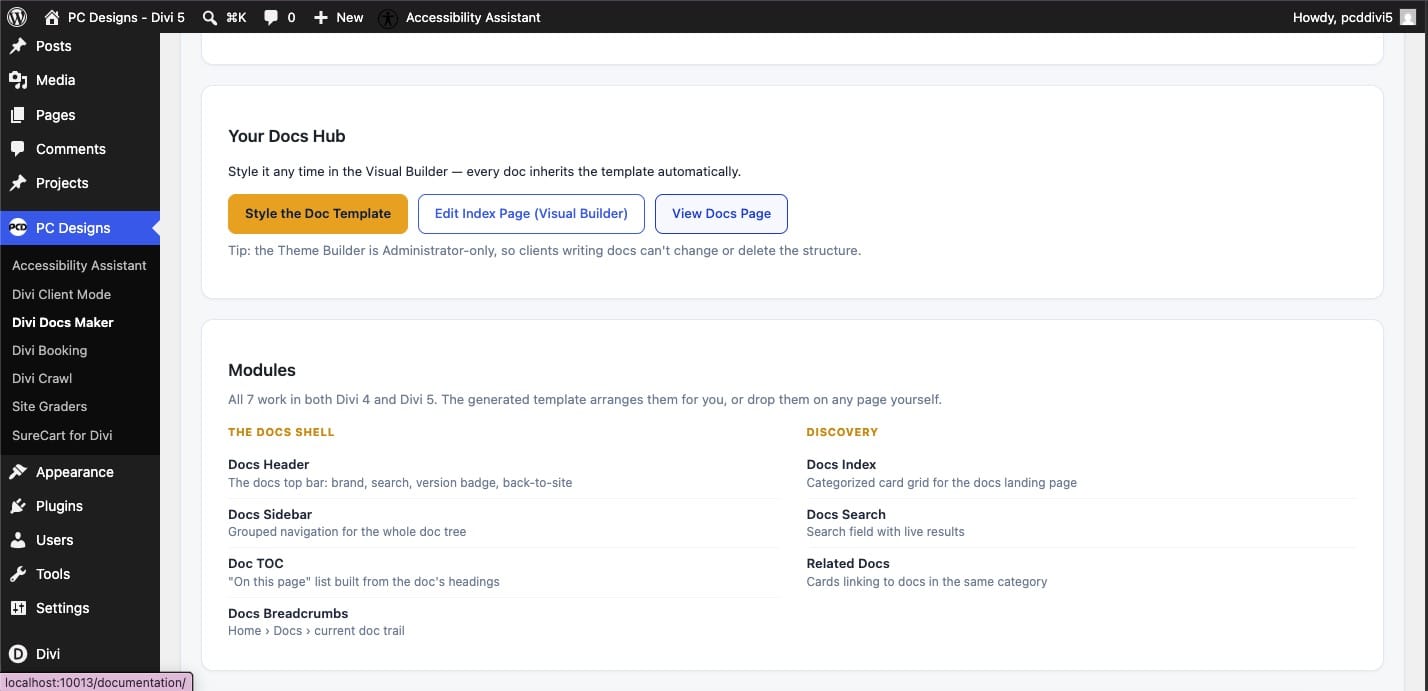The width and height of the screenshot is (1428, 691).
Task: Click Docs Index module title
Action: (x=841, y=465)
